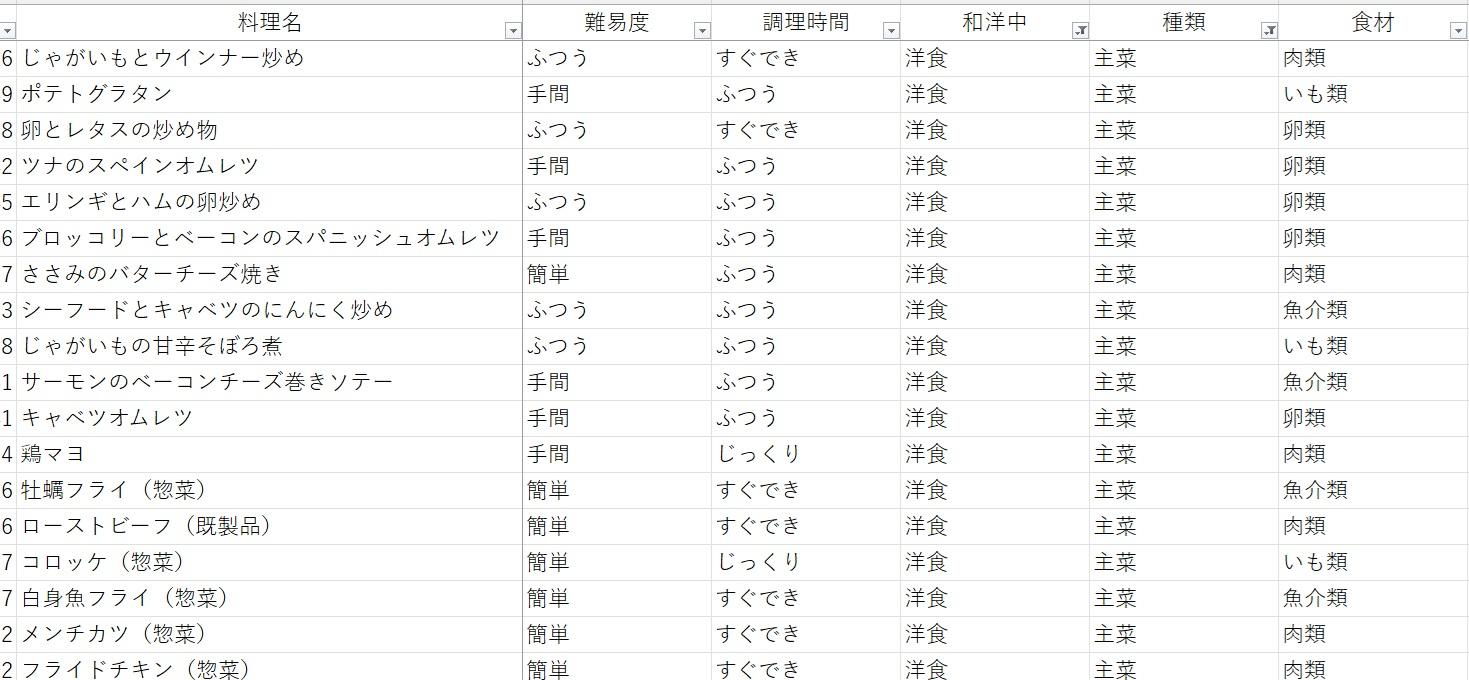Click すぐでき in じゃがいもとウインナー炒め row
This screenshot has height=680, width=1469.
point(759,58)
